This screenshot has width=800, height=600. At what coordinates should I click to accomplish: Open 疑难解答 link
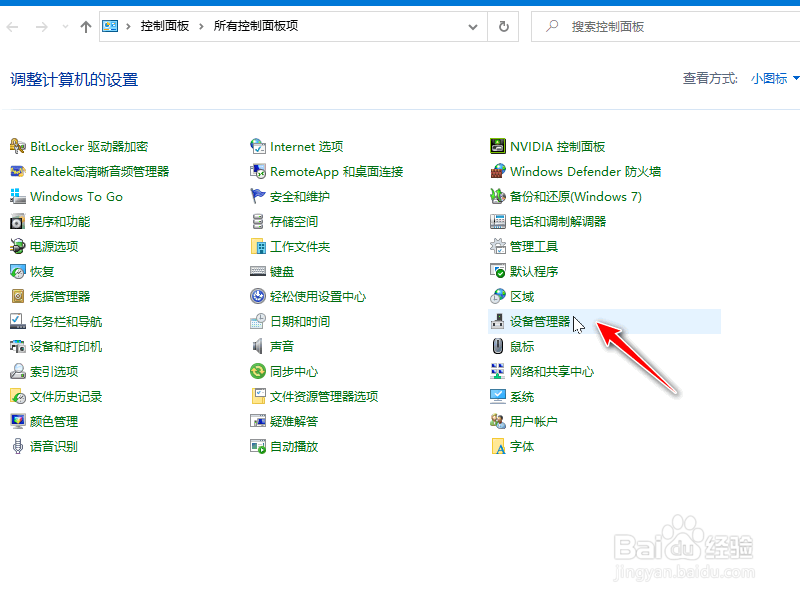tap(294, 421)
